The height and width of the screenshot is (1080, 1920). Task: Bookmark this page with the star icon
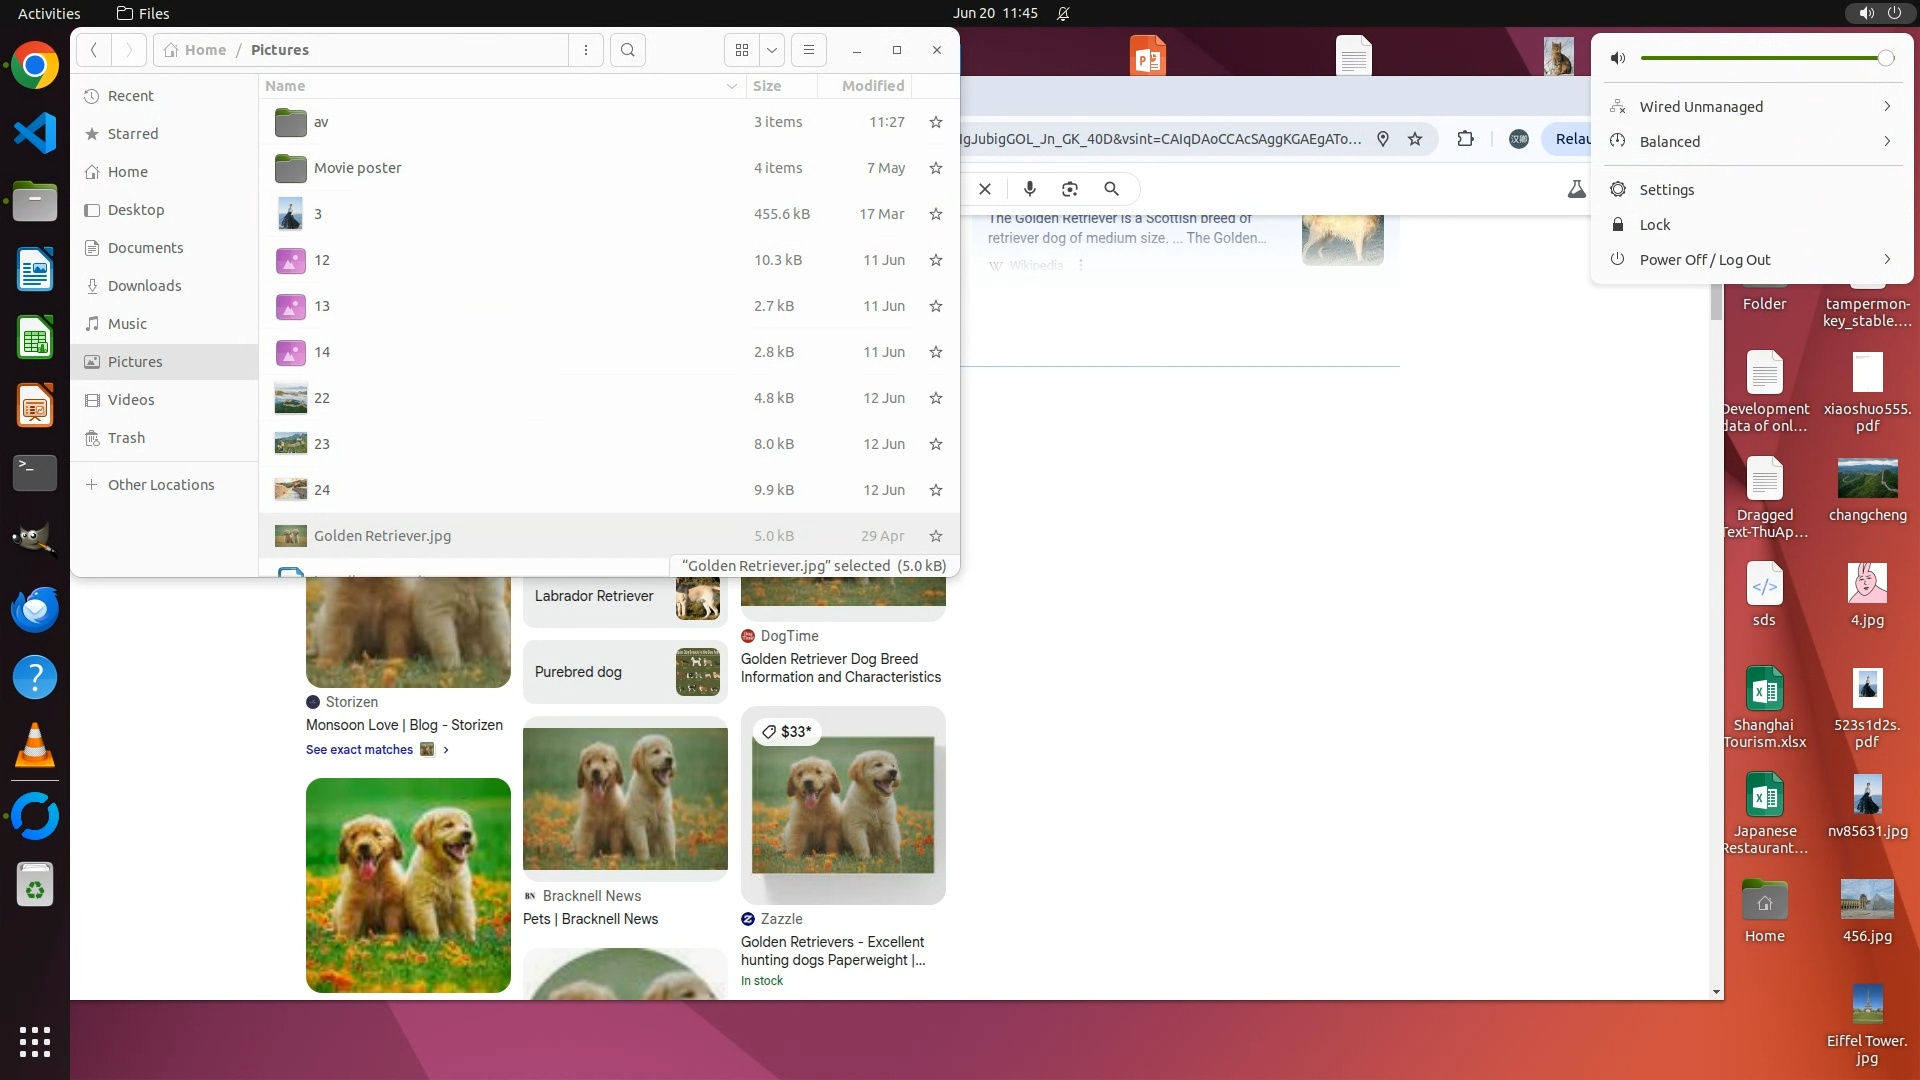point(1415,139)
